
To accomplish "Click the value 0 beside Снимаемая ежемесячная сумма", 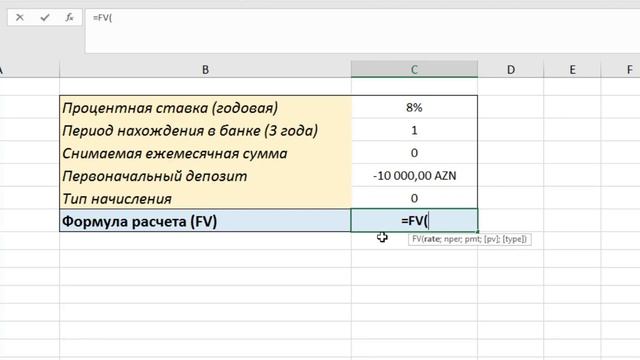I will tap(414, 153).
